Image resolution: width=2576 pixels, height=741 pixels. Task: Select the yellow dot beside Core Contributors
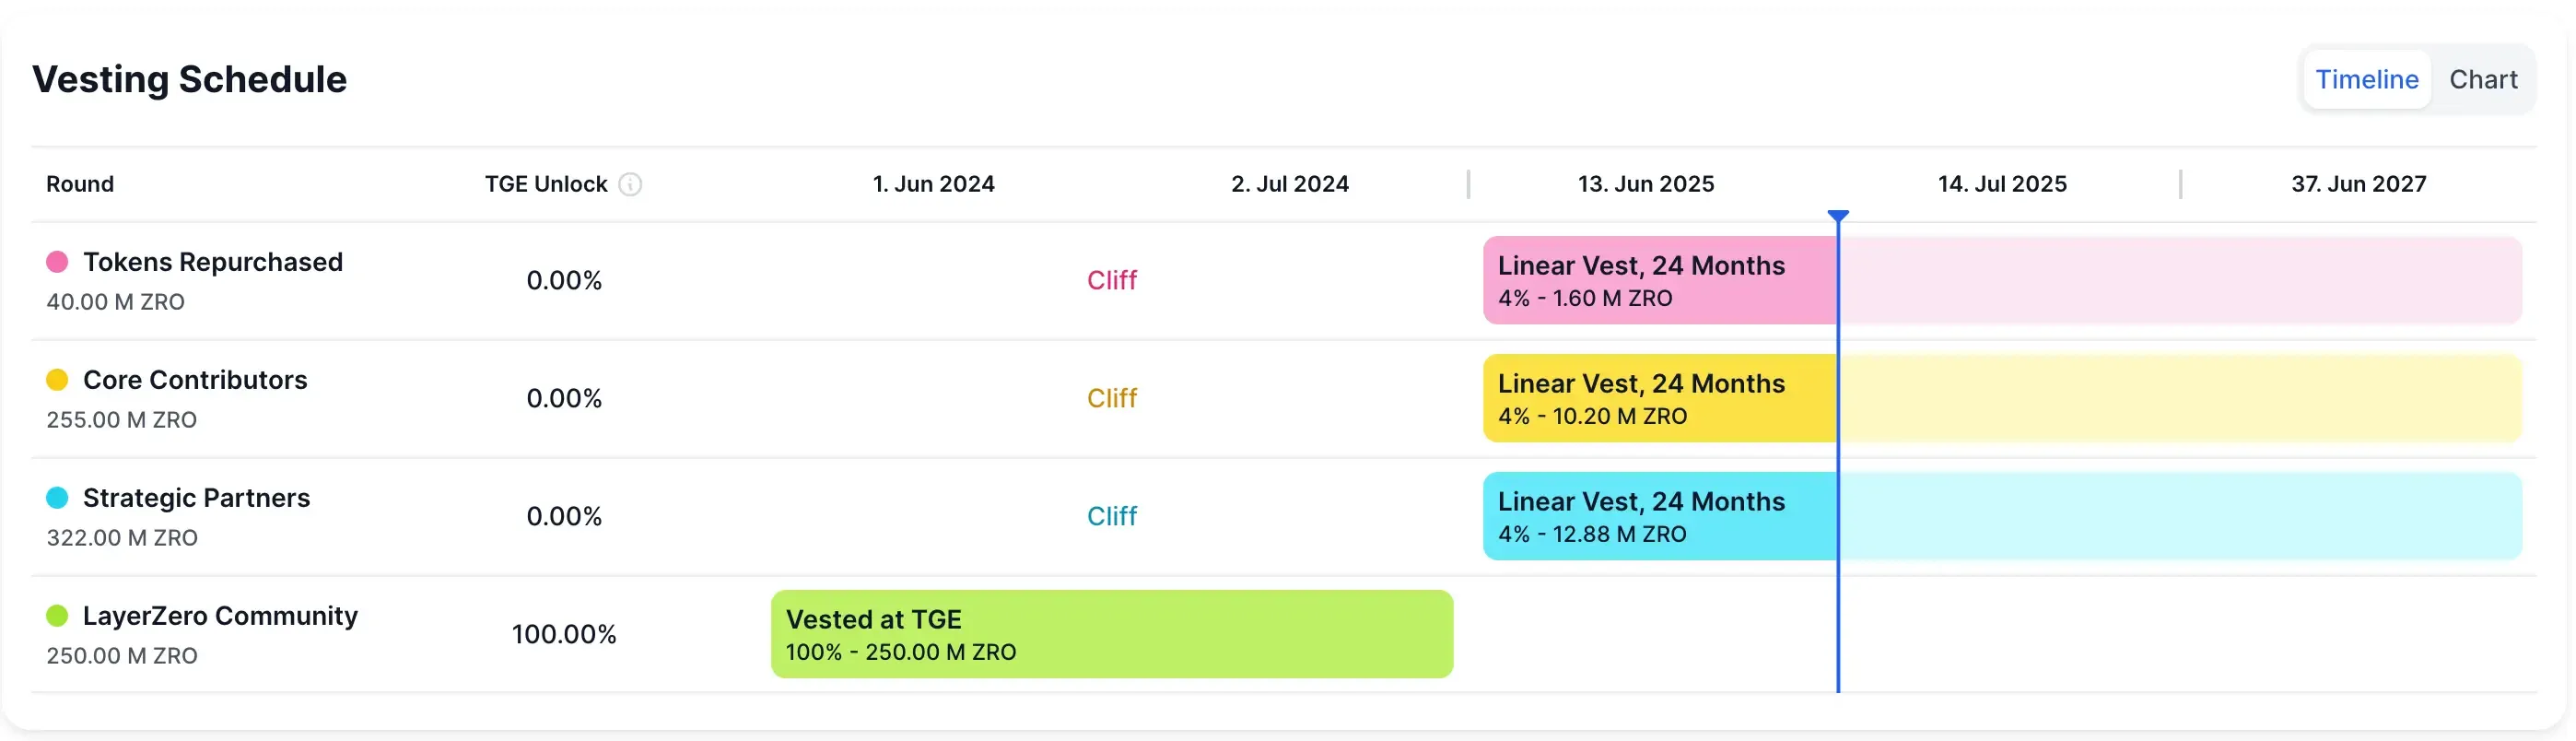[x=57, y=379]
